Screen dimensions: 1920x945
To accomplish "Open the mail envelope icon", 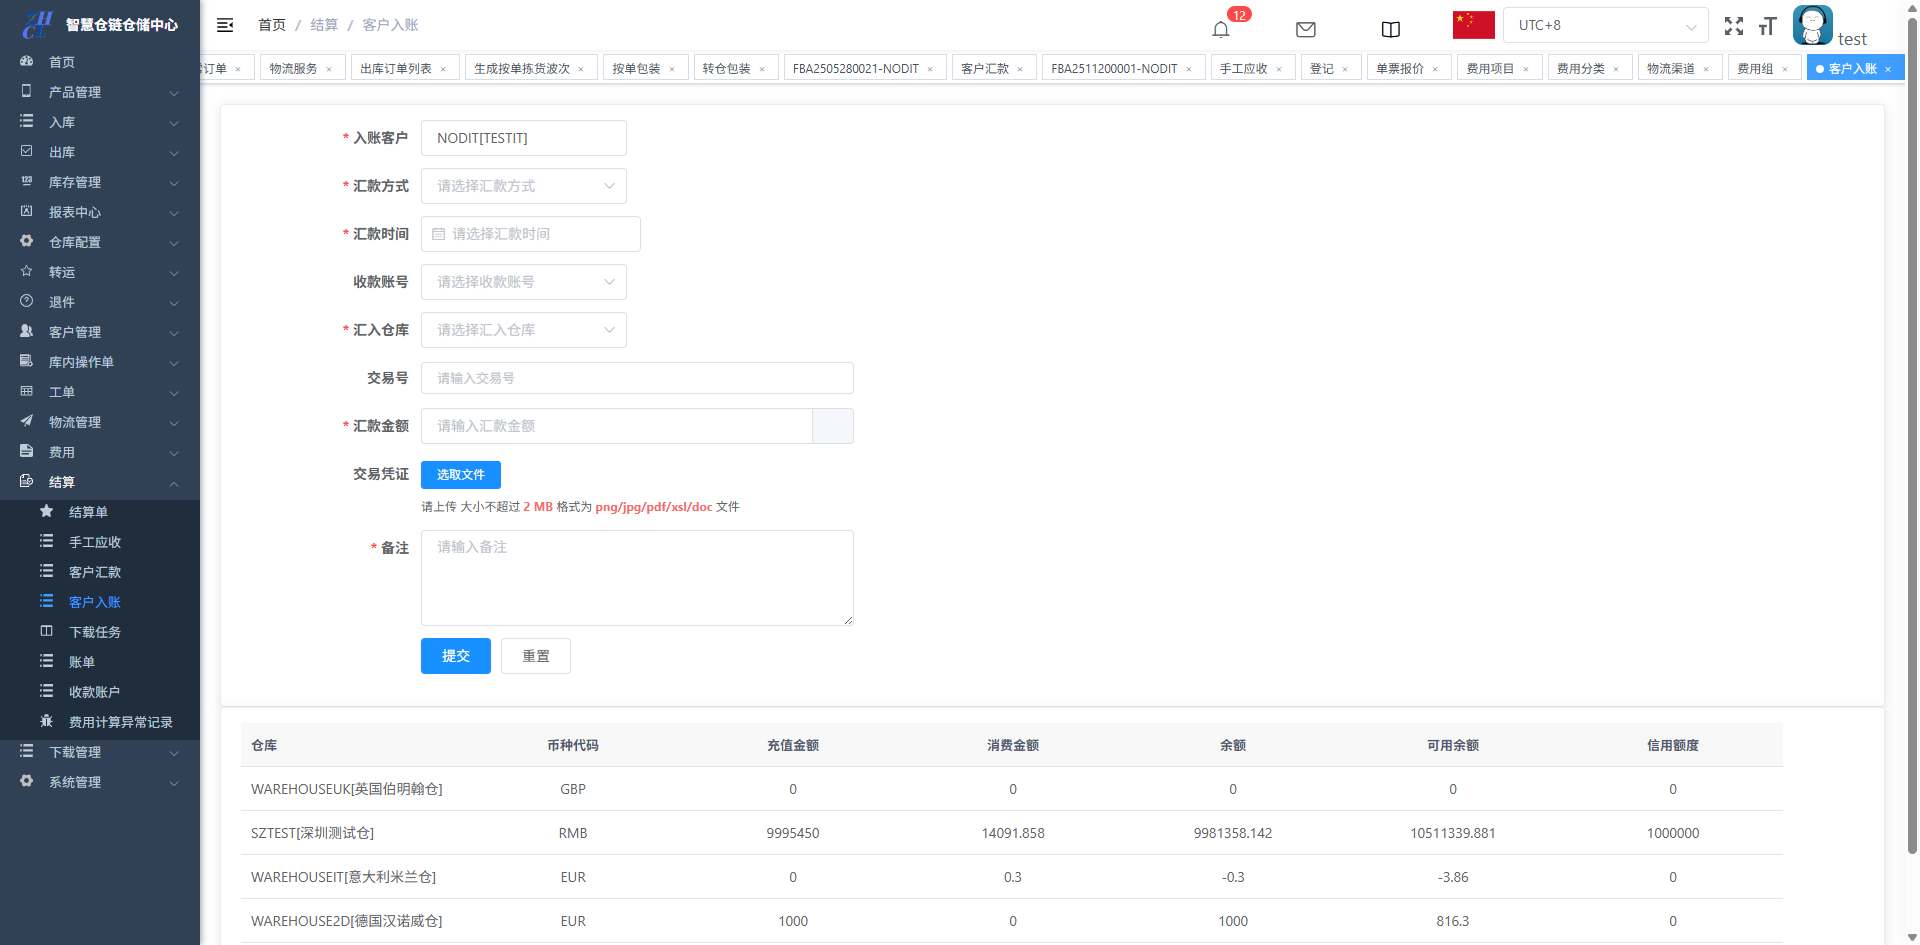I will [1305, 29].
